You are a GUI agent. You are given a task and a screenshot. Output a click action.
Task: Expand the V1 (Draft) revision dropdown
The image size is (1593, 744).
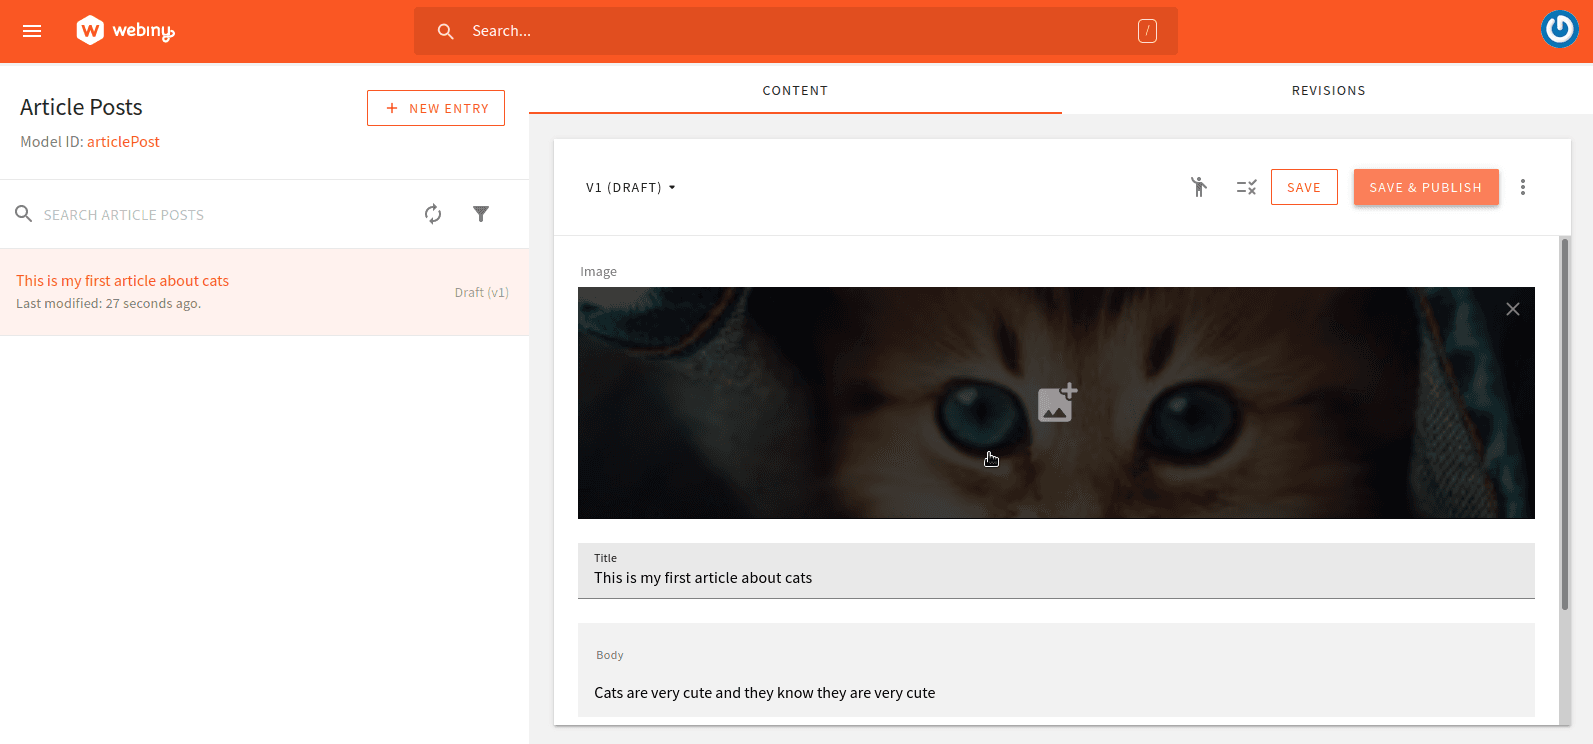[631, 187]
